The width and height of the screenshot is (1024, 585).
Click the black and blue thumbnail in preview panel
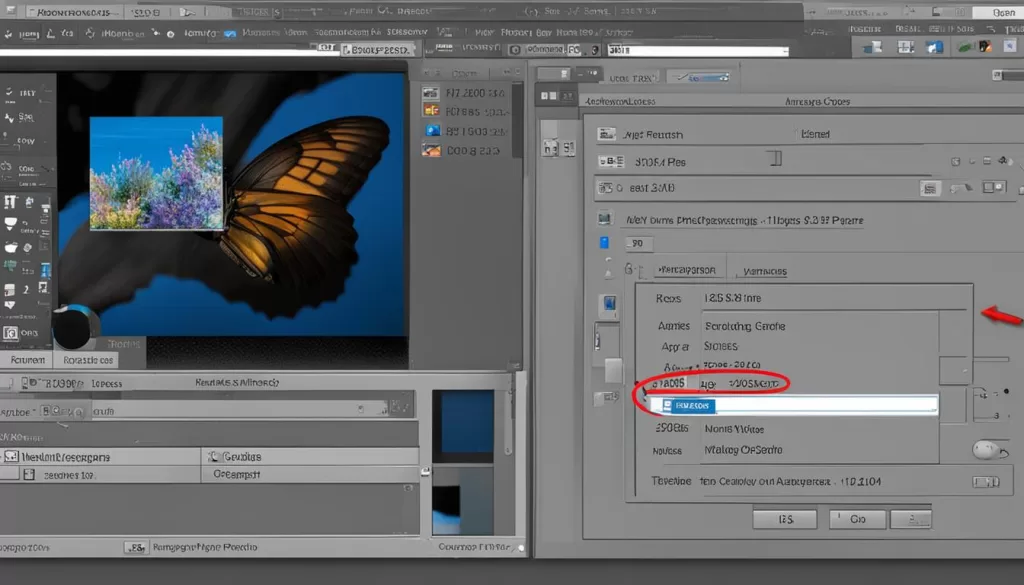click(463, 499)
